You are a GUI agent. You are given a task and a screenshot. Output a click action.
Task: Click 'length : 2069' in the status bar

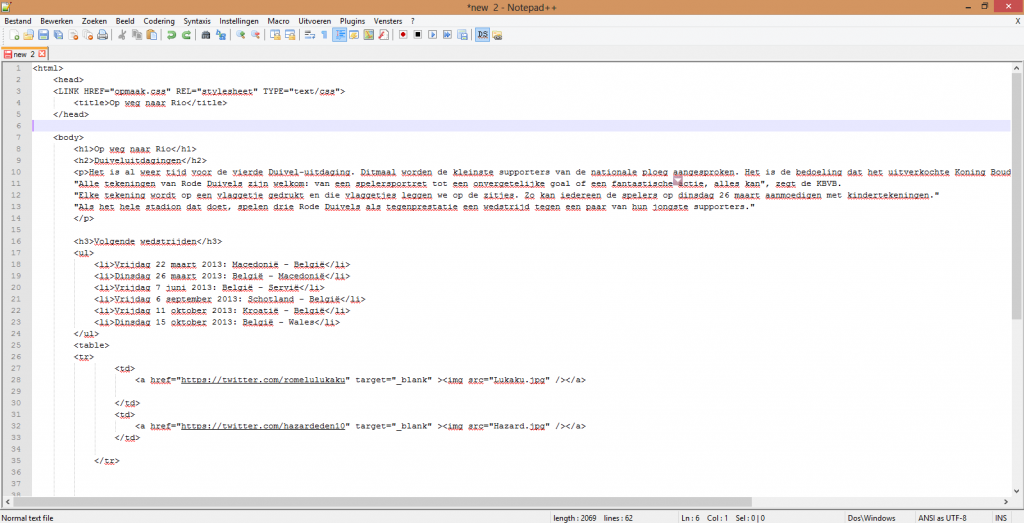pyautogui.click(x=575, y=518)
